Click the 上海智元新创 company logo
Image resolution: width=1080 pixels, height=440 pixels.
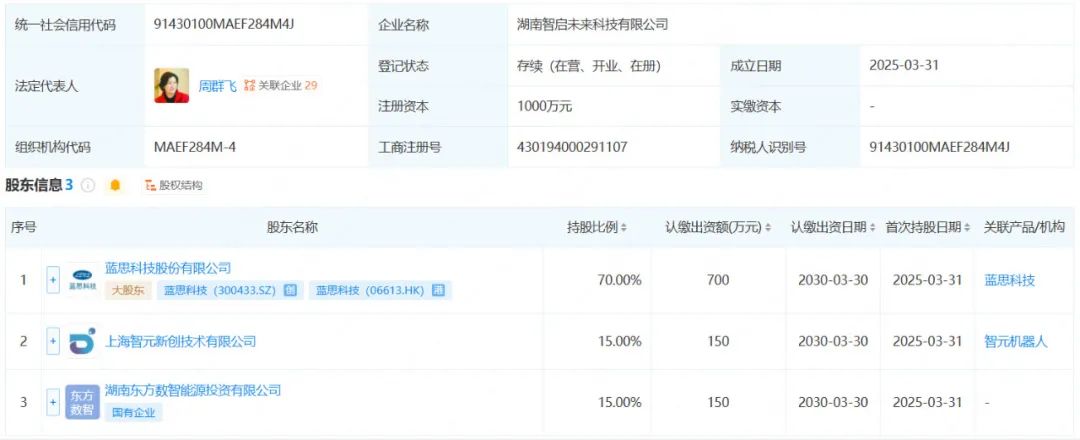pyautogui.click(x=82, y=341)
